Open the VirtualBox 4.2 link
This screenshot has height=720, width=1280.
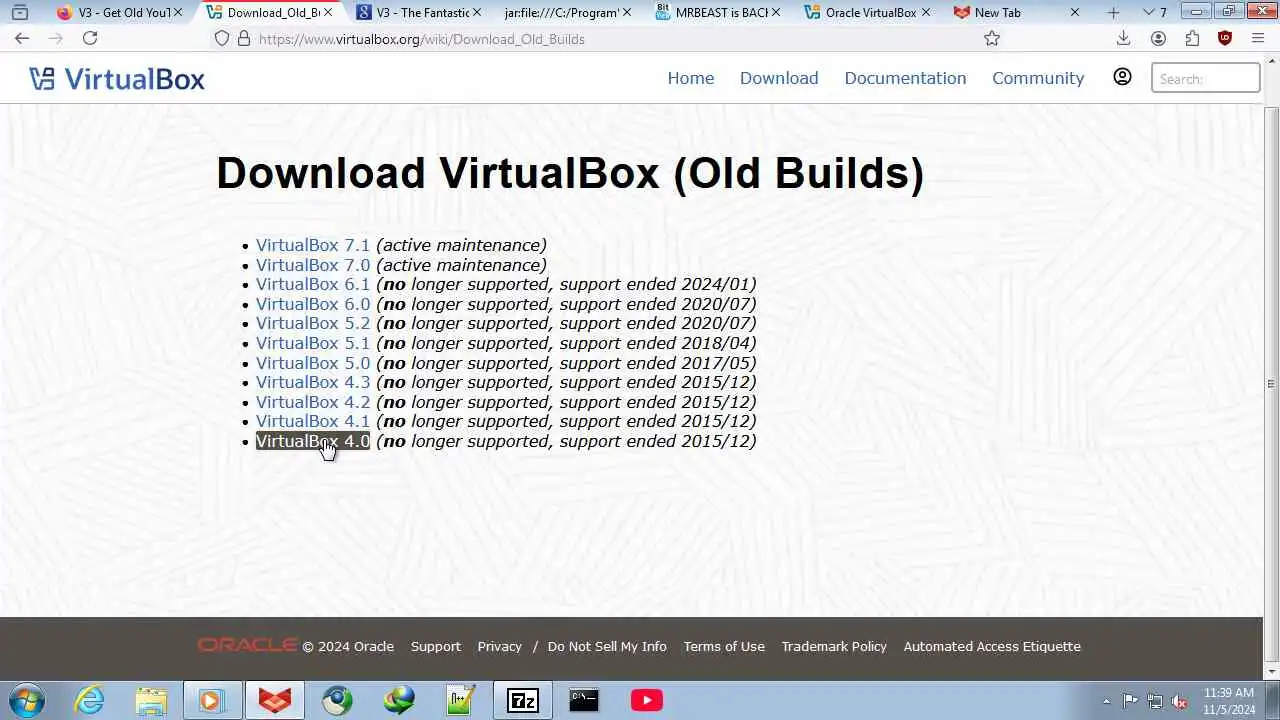(313, 402)
